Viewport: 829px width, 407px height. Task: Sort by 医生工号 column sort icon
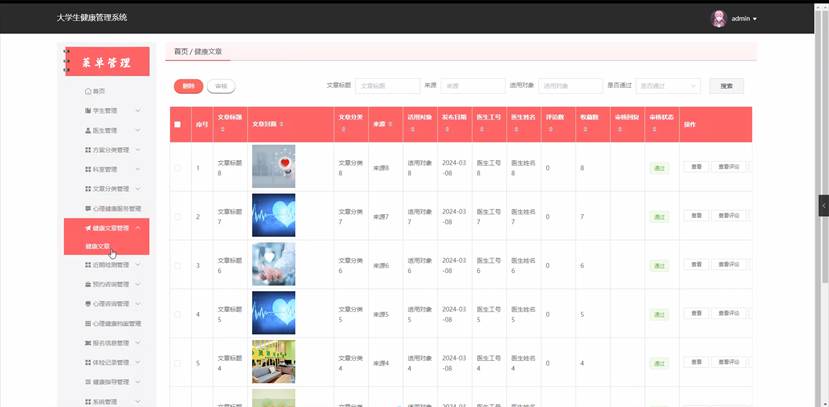pyautogui.click(x=481, y=129)
